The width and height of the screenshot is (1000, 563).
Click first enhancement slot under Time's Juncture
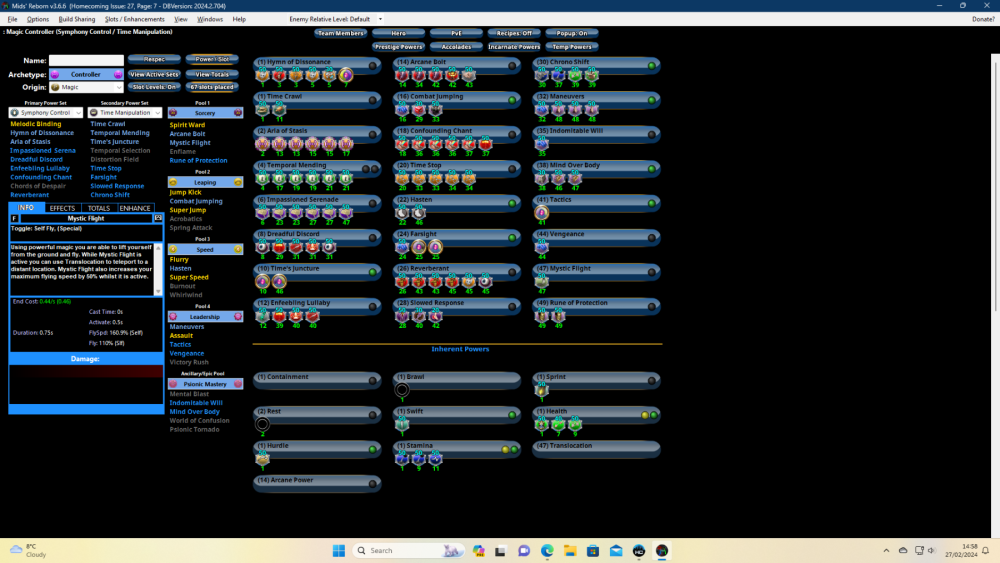pyautogui.click(x=262, y=282)
